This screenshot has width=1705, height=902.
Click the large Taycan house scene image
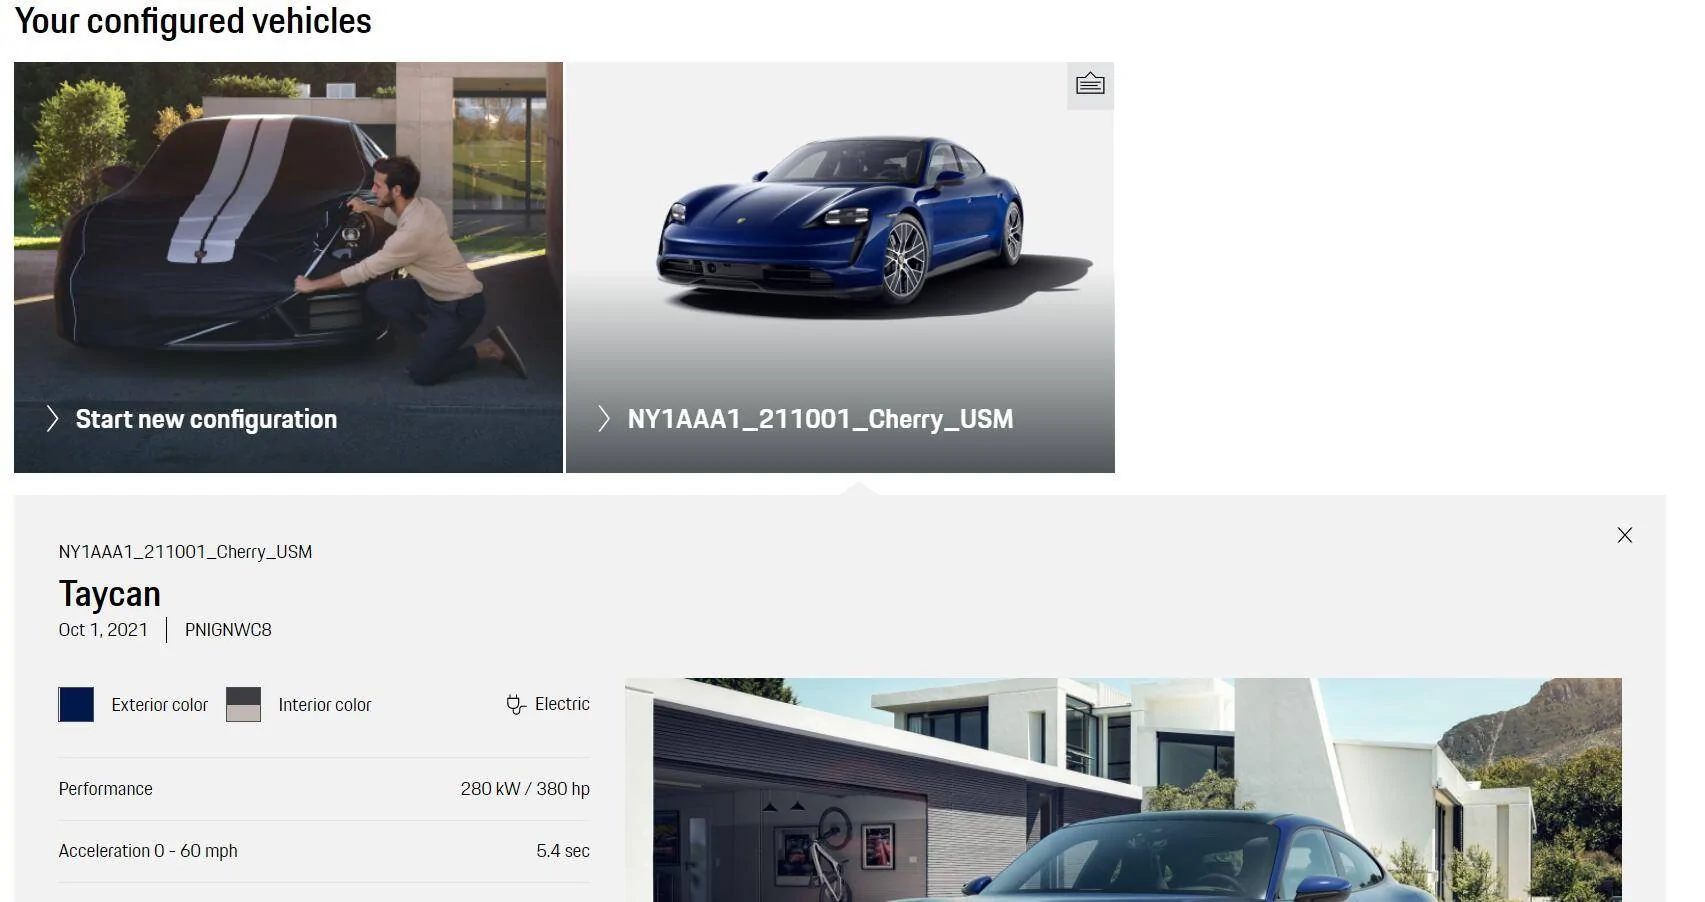click(x=1123, y=790)
